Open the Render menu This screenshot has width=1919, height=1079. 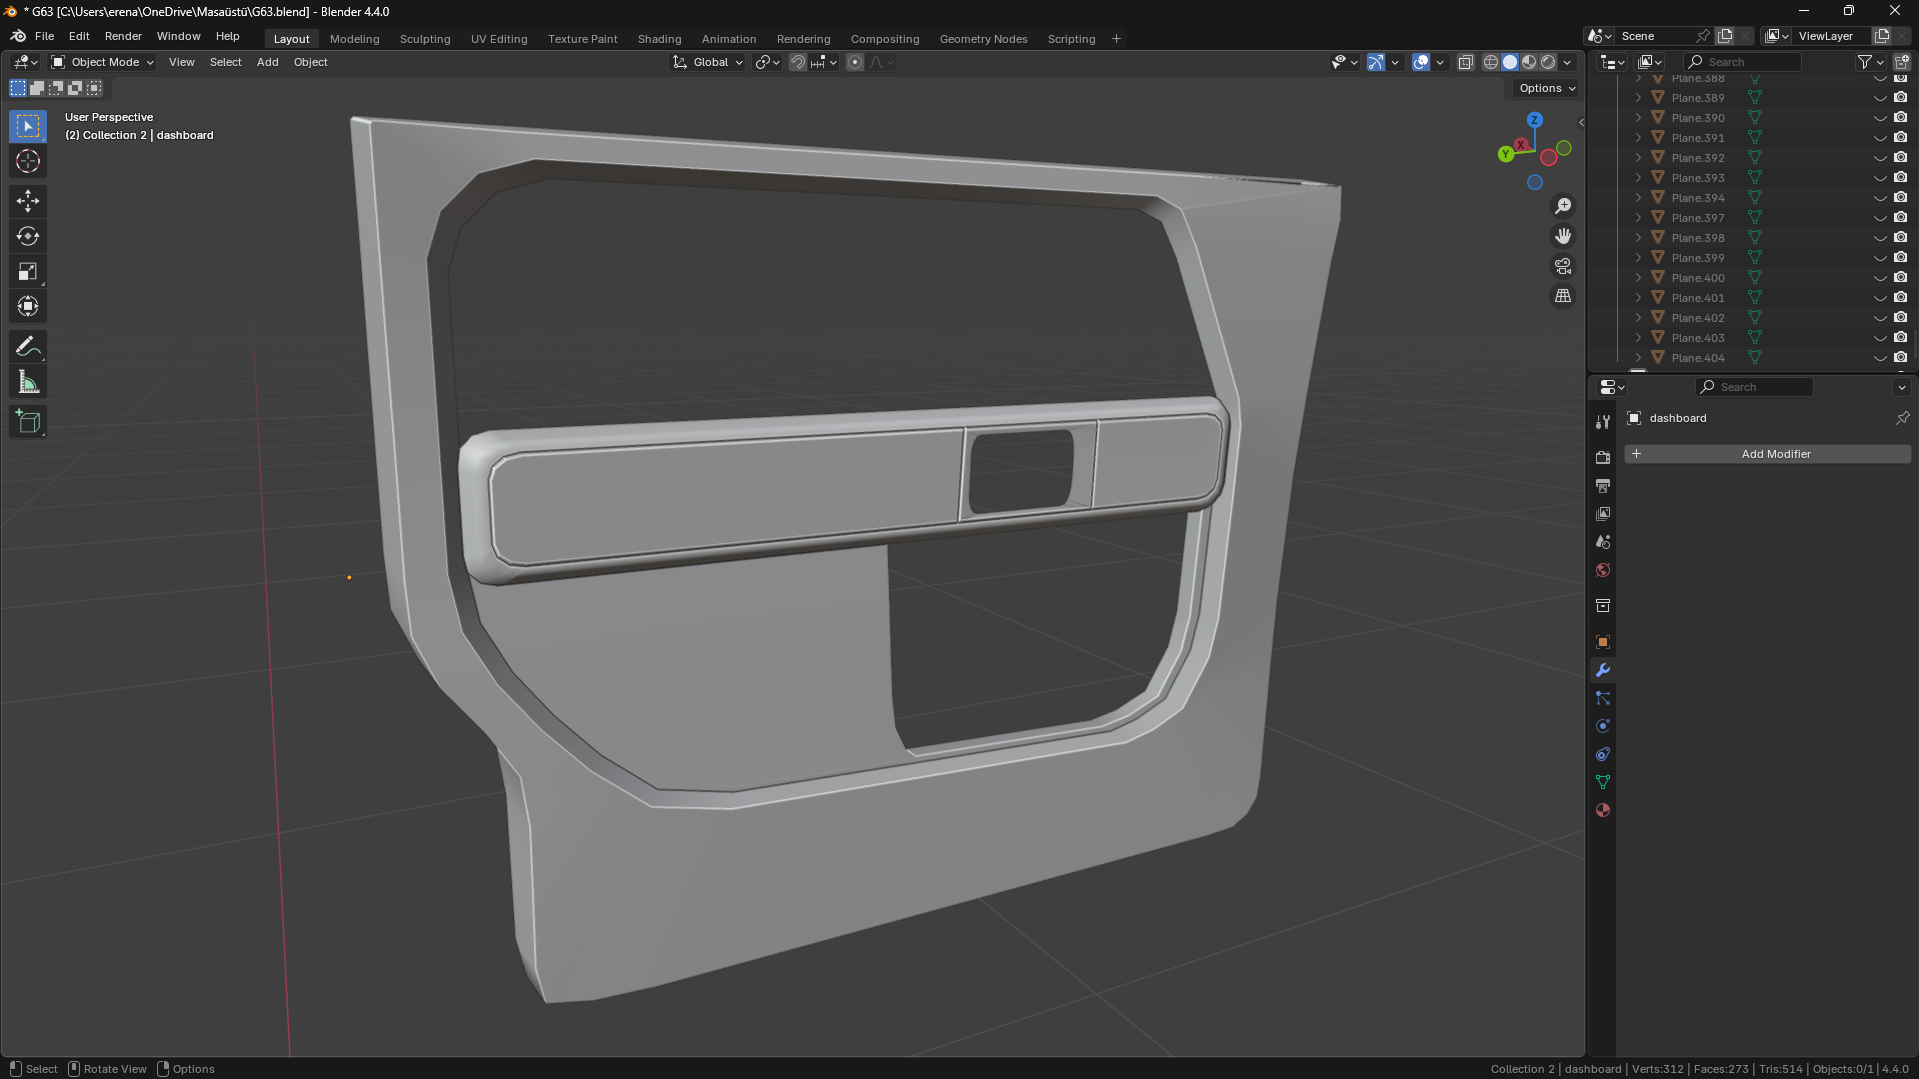tap(123, 36)
